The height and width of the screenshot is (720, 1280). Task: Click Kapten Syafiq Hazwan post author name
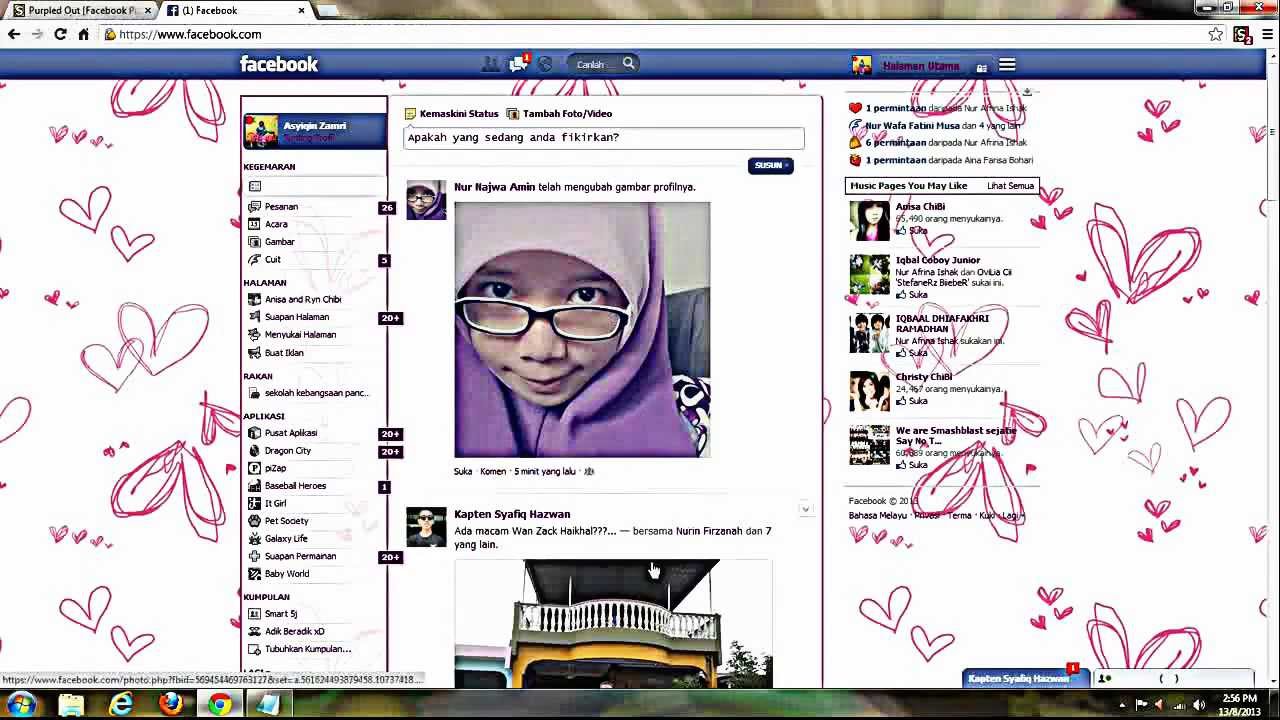point(512,514)
